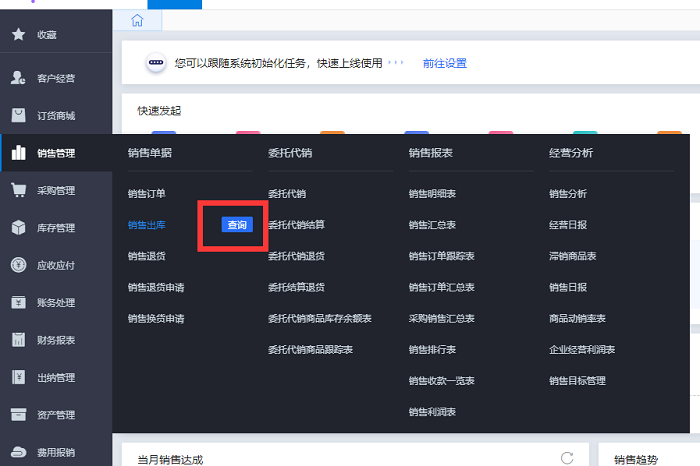
Task: Select 销售退货申请 menu entry
Action: (156, 287)
